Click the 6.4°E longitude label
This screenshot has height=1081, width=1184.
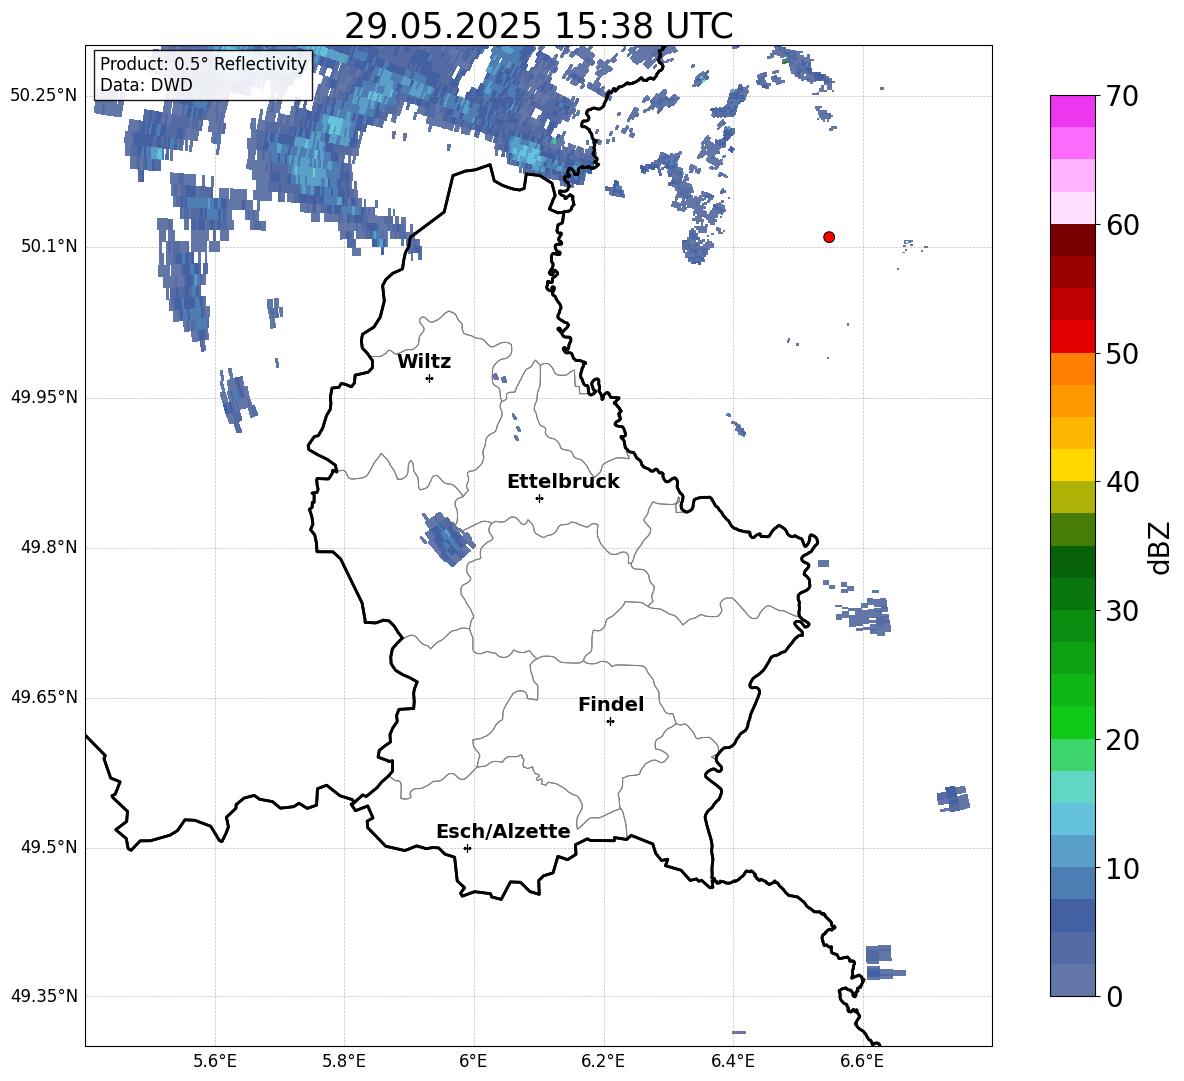pyautogui.click(x=732, y=1061)
